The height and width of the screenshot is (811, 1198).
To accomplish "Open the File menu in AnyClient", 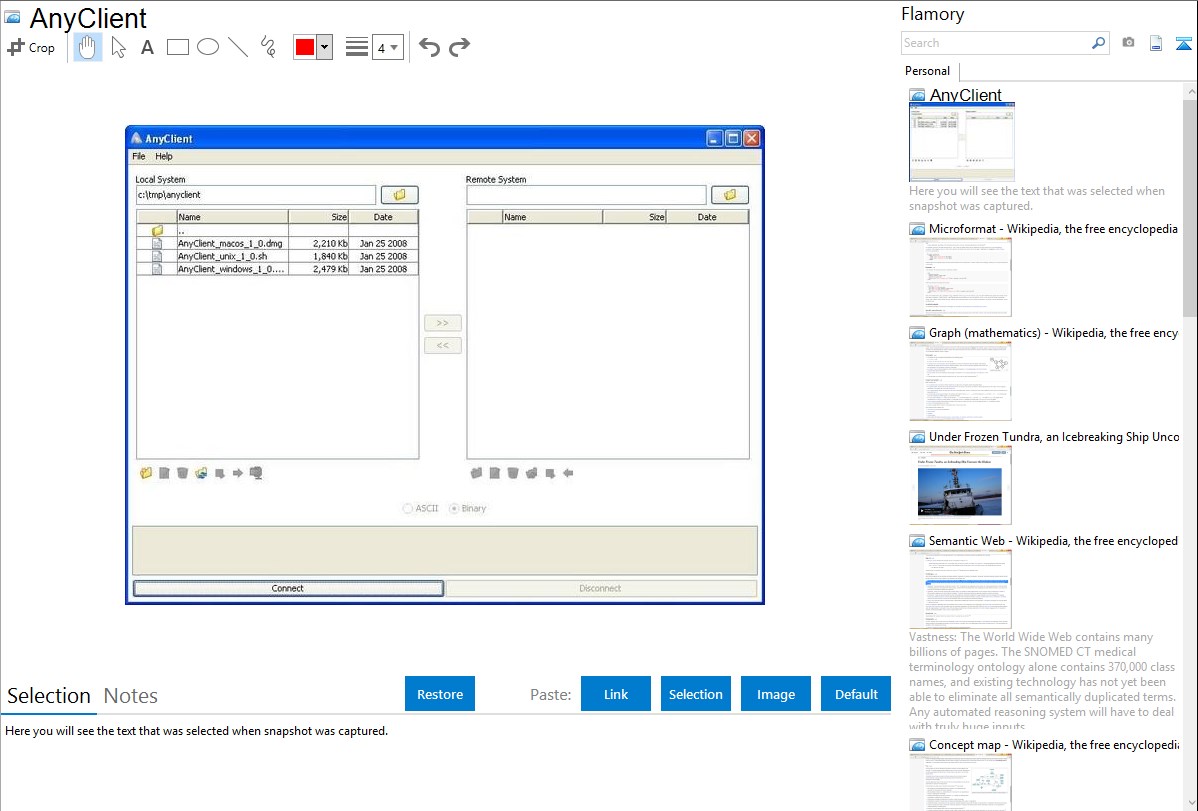I will pyautogui.click(x=138, y=157).
